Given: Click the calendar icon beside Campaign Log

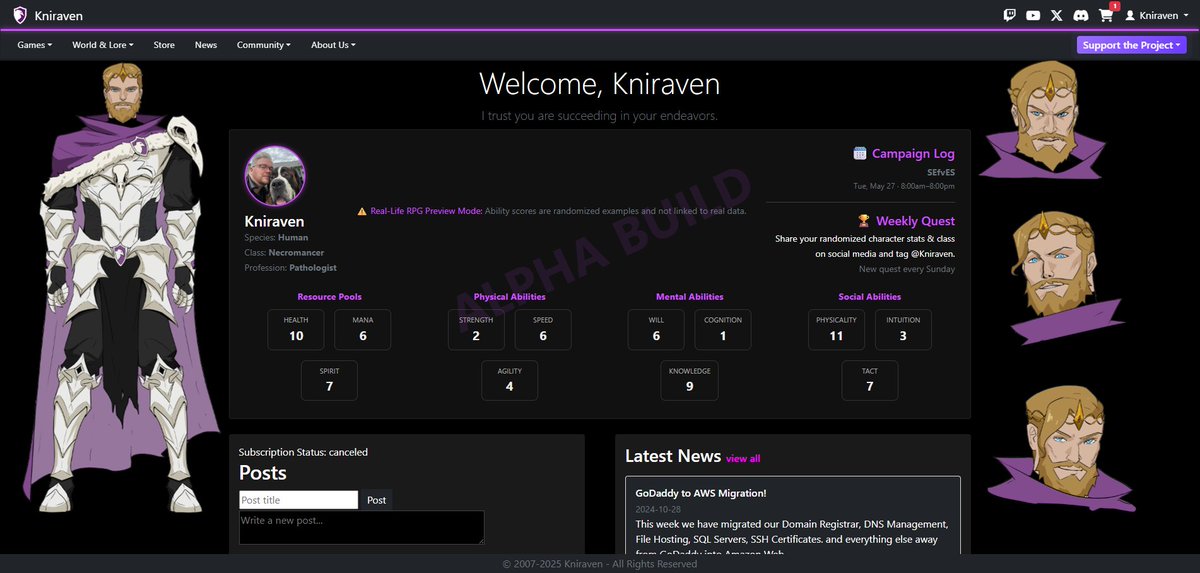Looking at the screenshot, I should click(x=859, y=153).
